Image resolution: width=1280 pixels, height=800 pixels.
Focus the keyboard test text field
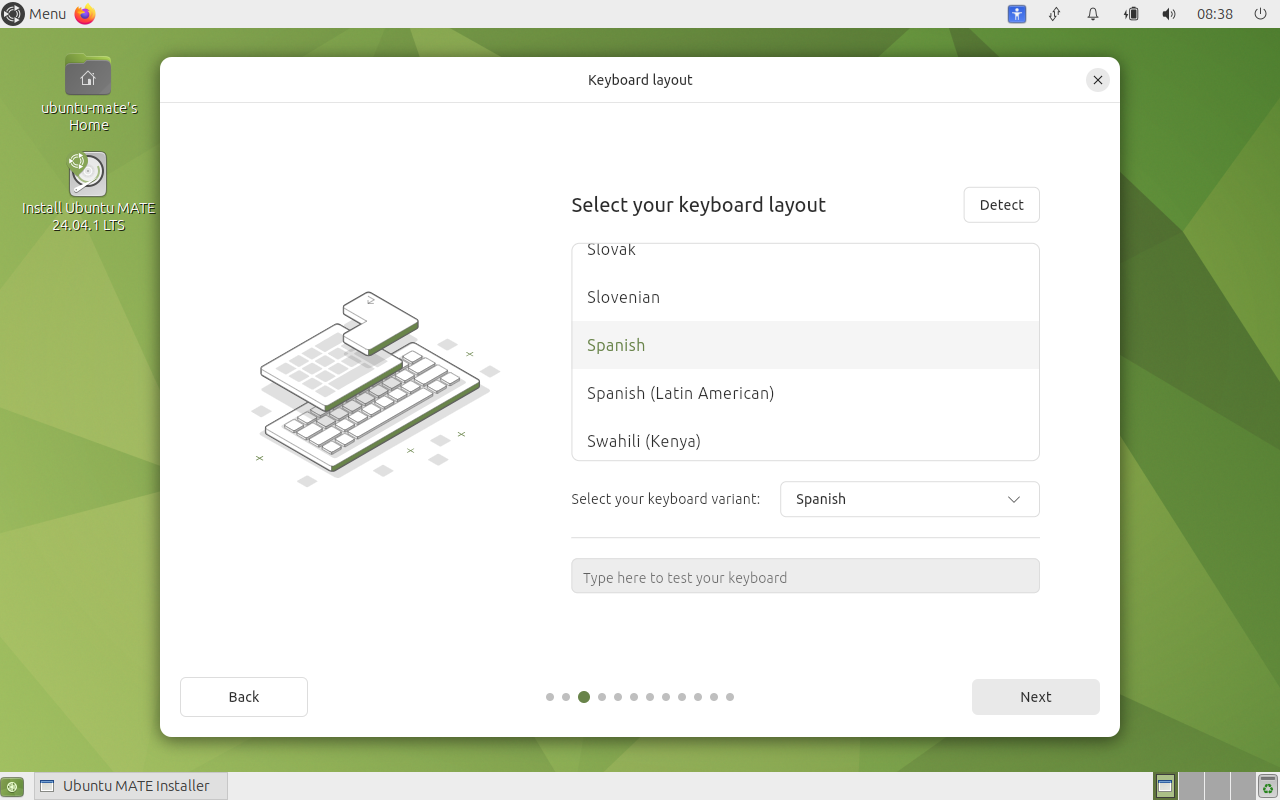pyautogui.click(x=805, y=577)
